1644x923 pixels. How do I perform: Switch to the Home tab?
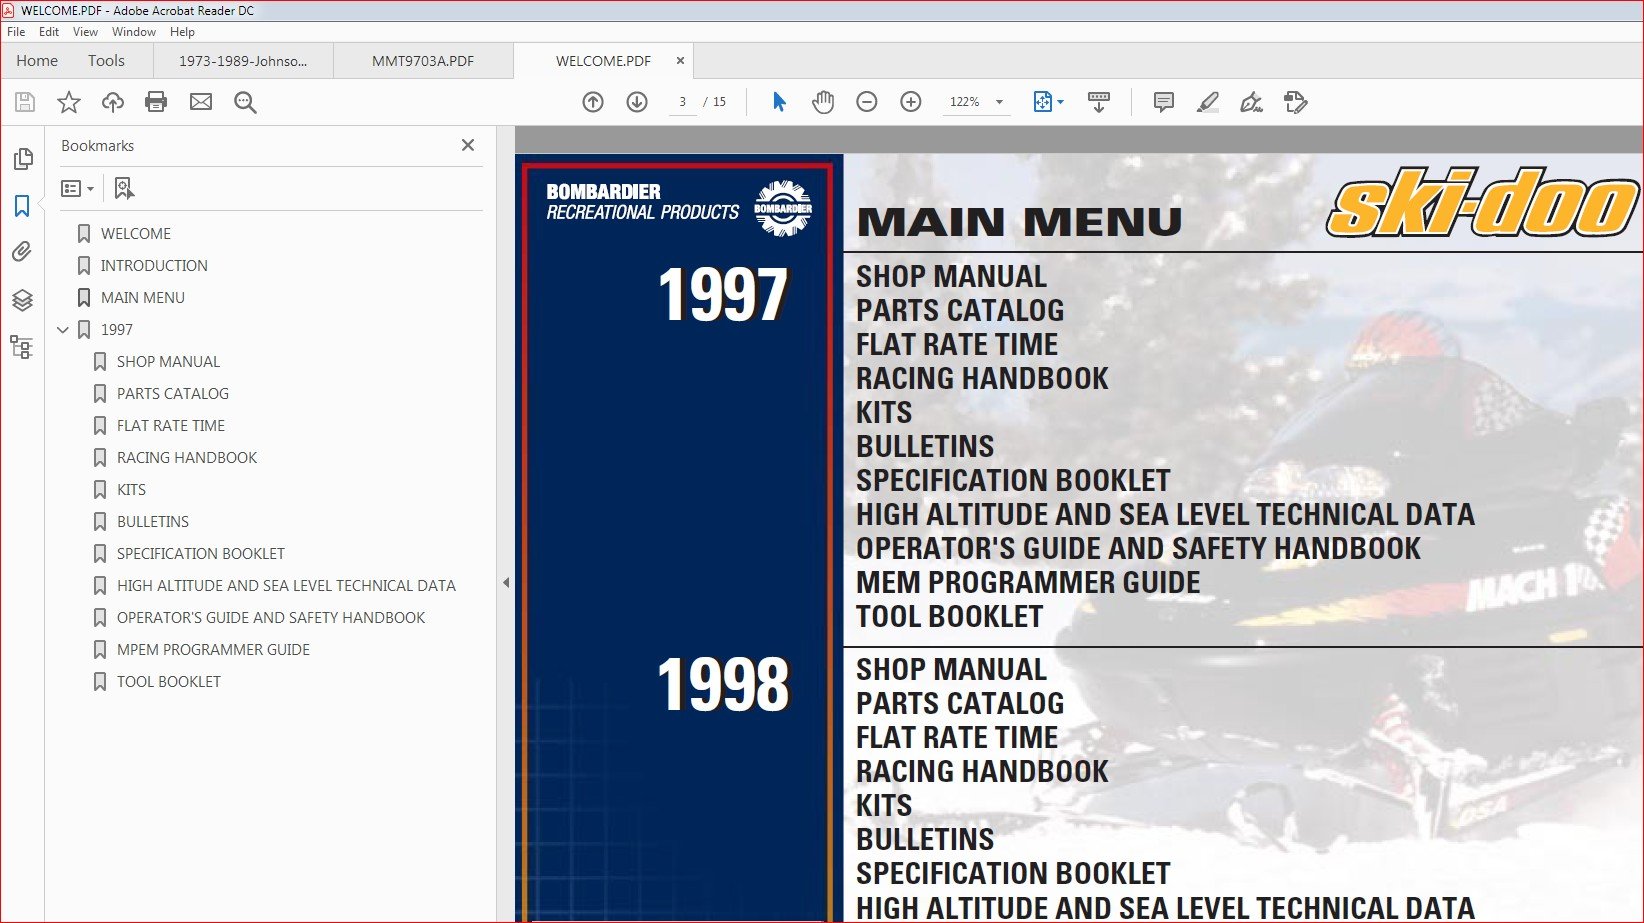(x=37, y=61)
